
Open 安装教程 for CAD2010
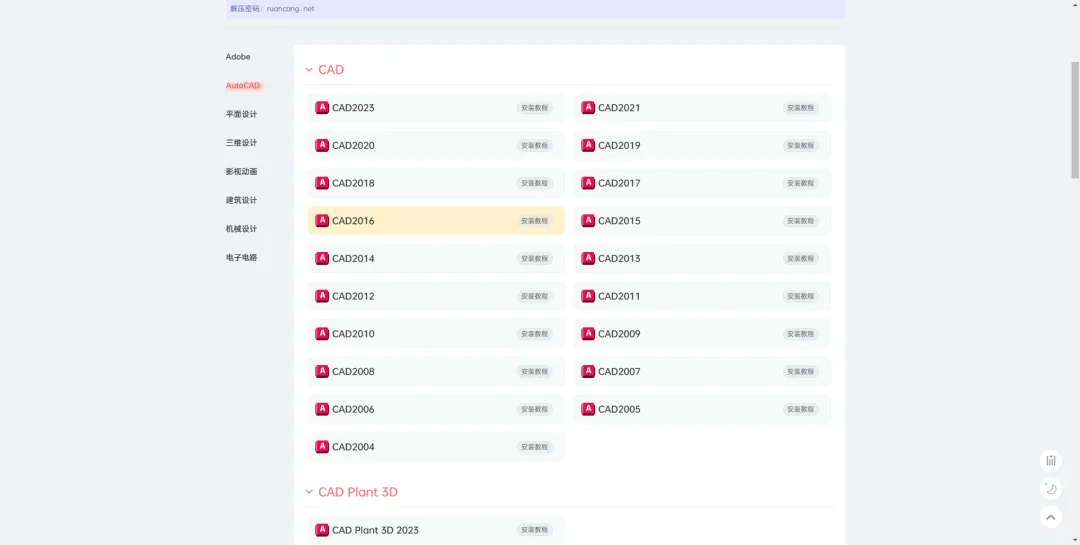click(x=534, y=334)
